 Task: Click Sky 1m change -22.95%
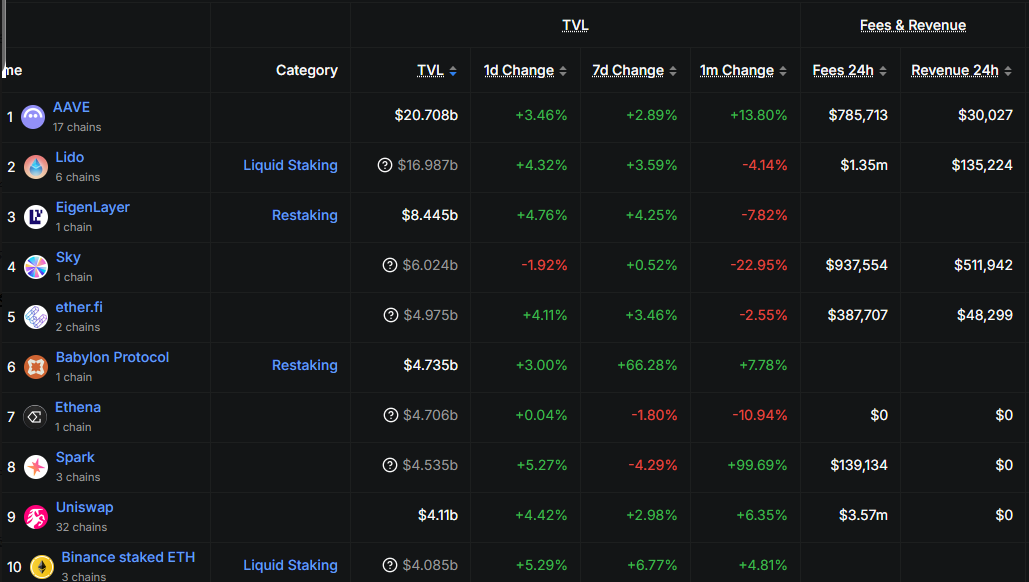click(x=759, y=265)
